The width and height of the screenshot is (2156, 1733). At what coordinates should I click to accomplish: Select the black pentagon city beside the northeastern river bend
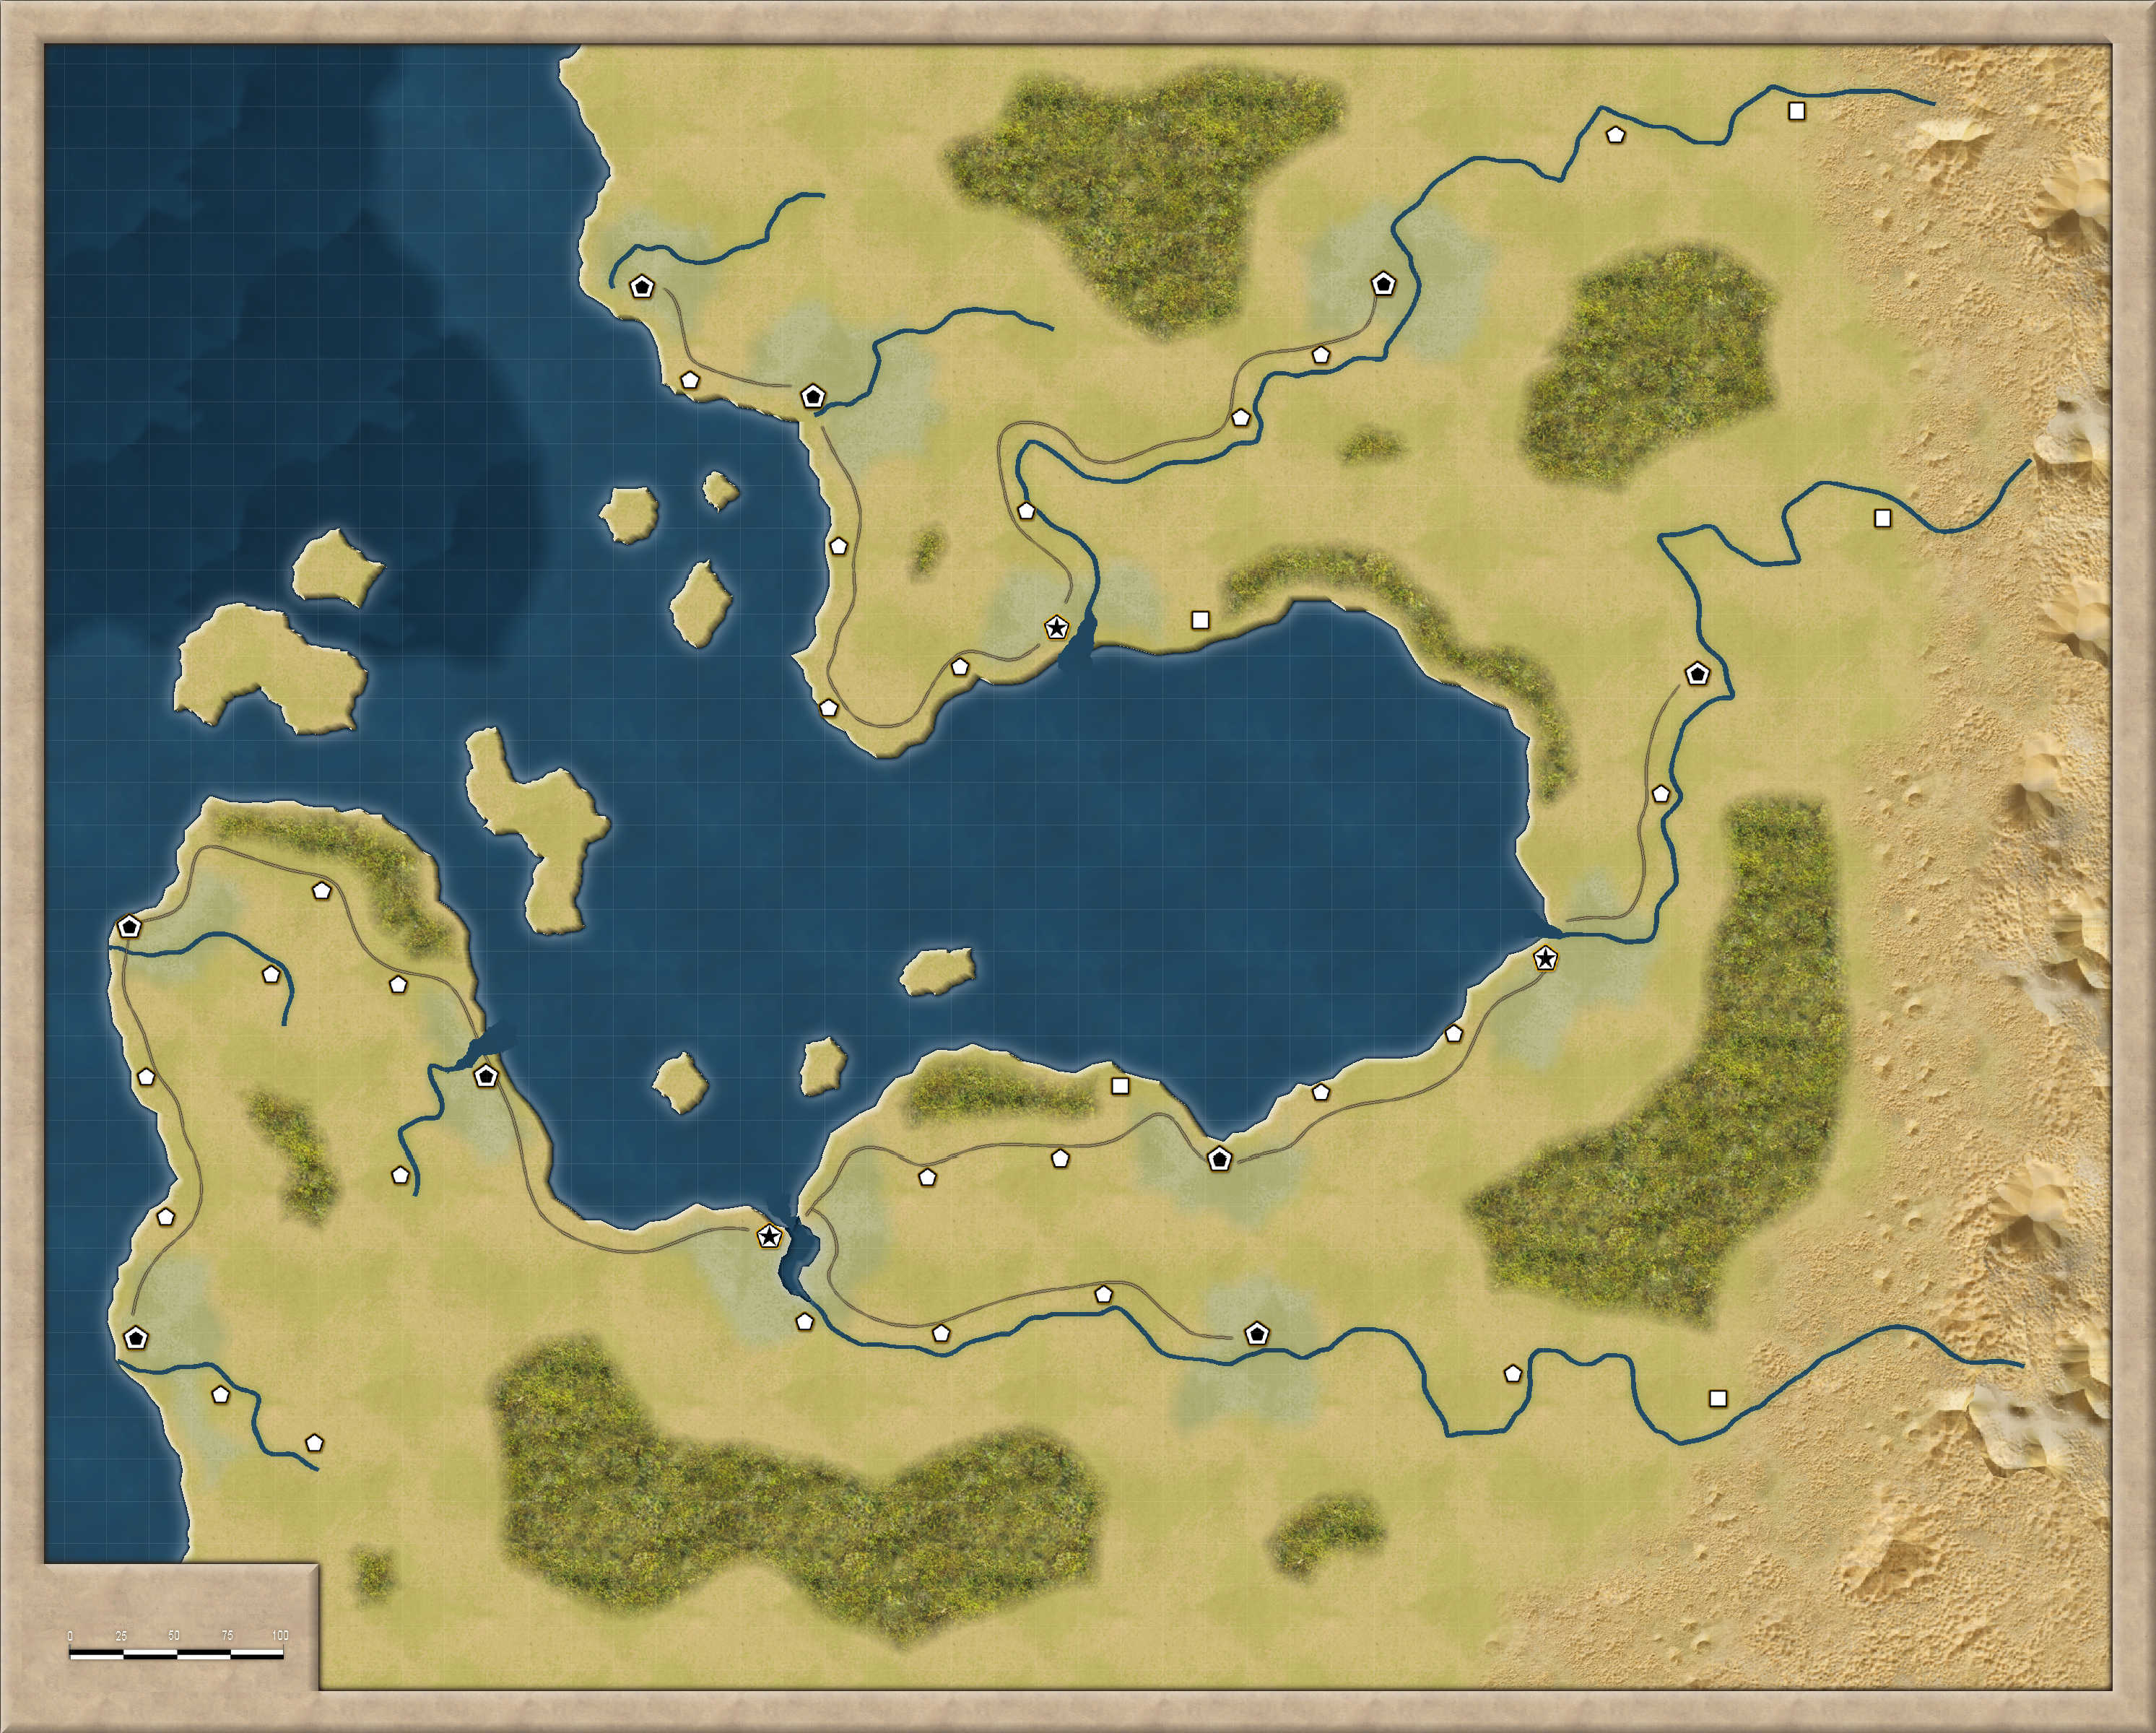(x=1383, y=285)
